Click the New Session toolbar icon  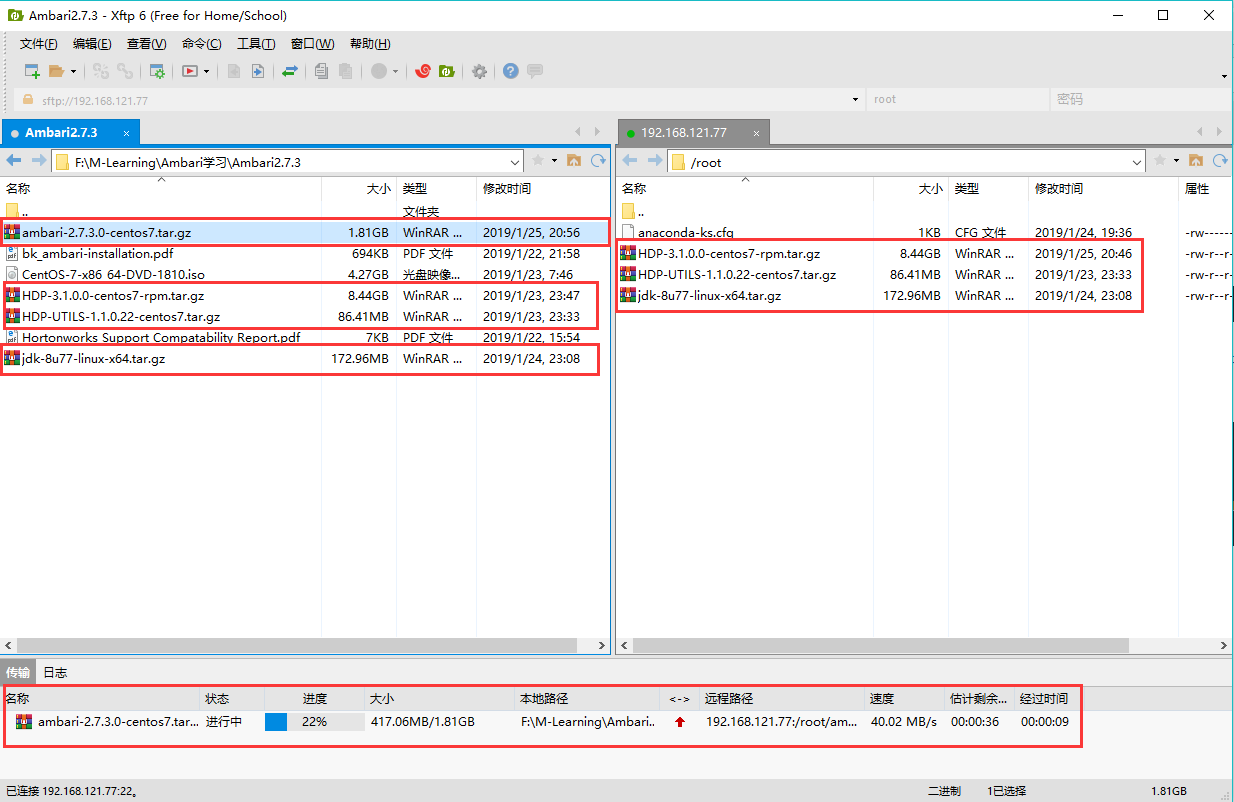pyautogui.click(x=32, y=71)
